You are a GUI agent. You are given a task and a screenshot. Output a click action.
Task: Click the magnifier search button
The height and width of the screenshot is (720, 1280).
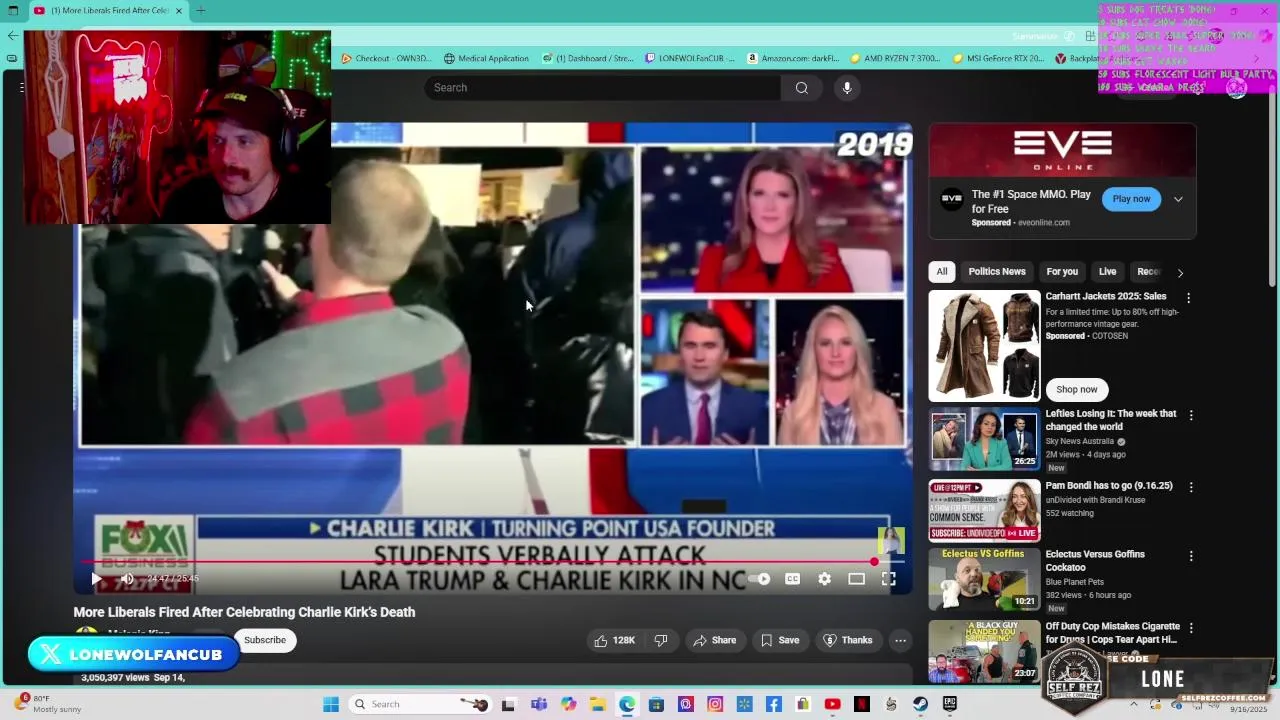801,88
